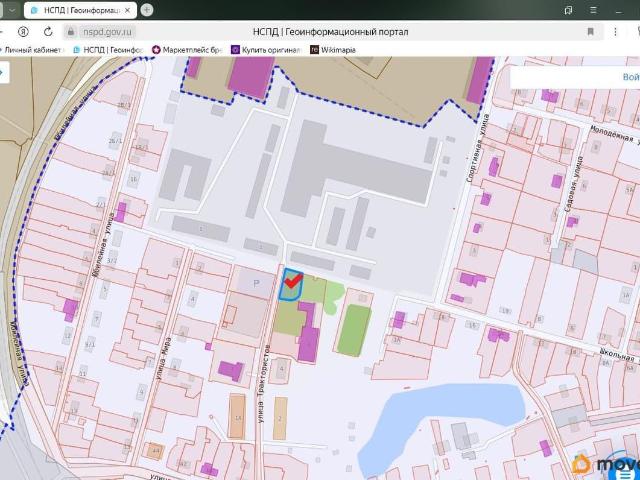The image size is (640, 480).
Task: Click the orange building labeled 1А
Action: tap(237, 417)
